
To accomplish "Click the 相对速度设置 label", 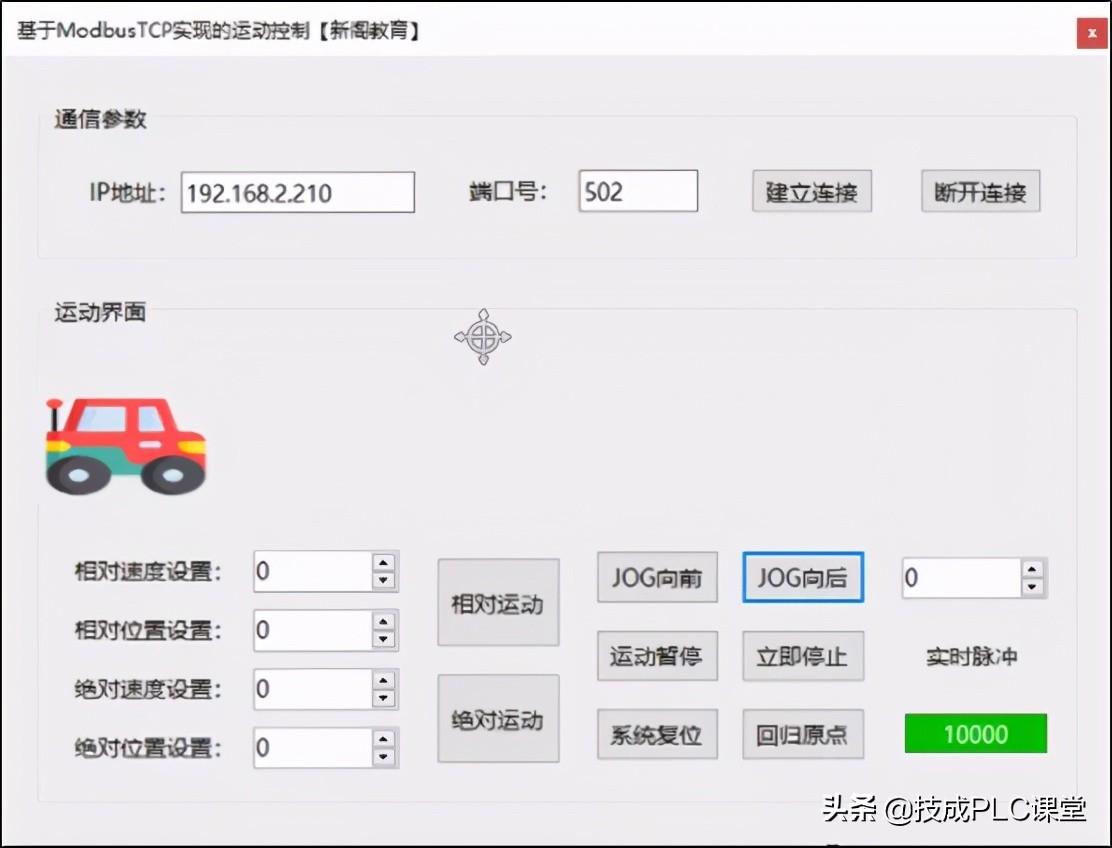I will (x=148, y=571).
